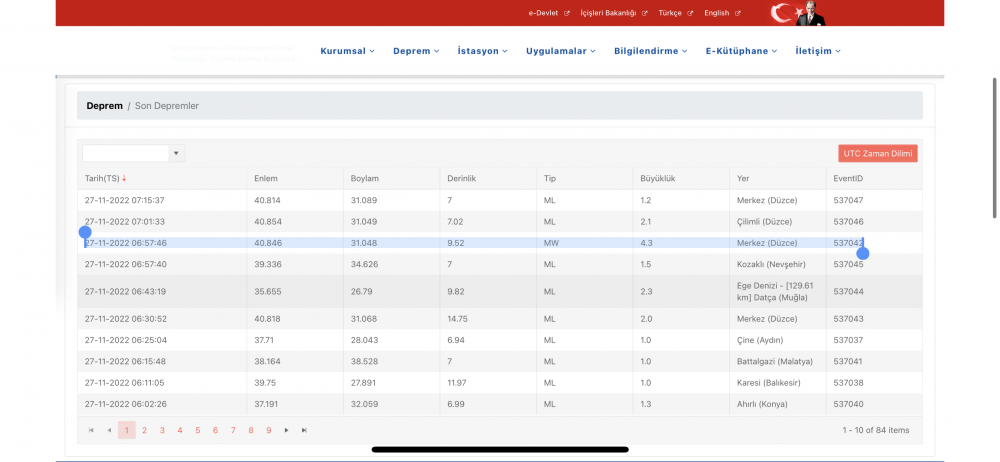Click the sort arrow beside Tarih(TS)
This screenshot has height=462, width=1000.
124,179
